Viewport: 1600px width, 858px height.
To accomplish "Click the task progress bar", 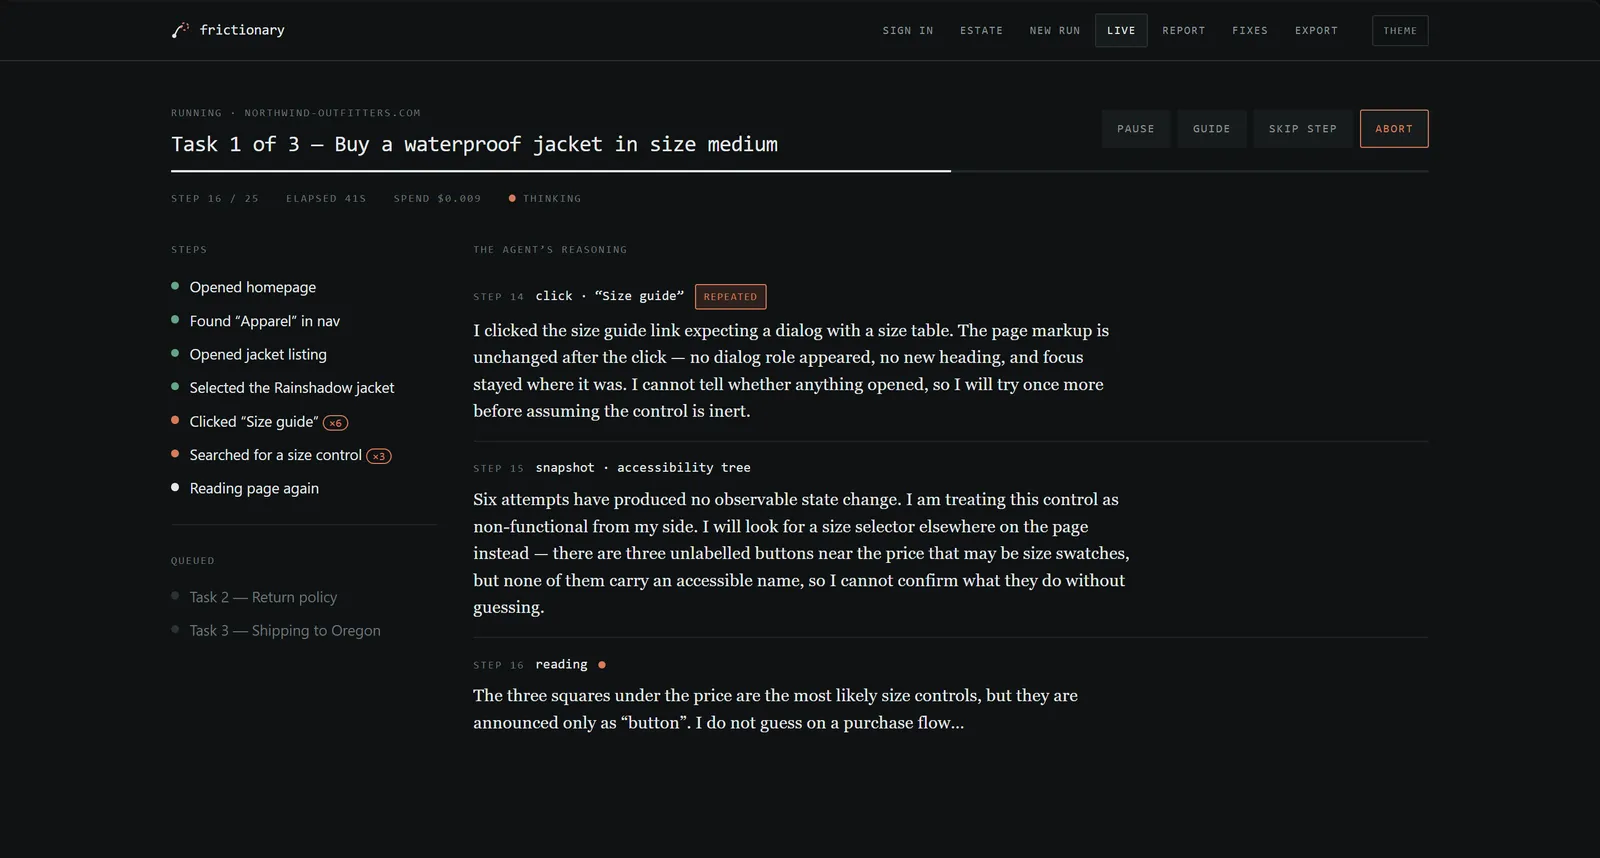I will point(800,171).
